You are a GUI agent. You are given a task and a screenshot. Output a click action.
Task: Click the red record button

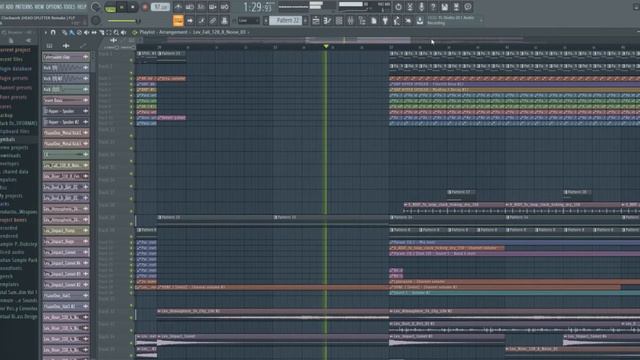point(144,7)
